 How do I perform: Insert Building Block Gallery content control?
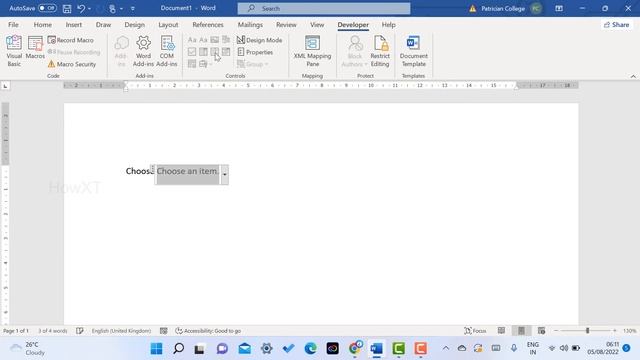(x=226, y=40)
